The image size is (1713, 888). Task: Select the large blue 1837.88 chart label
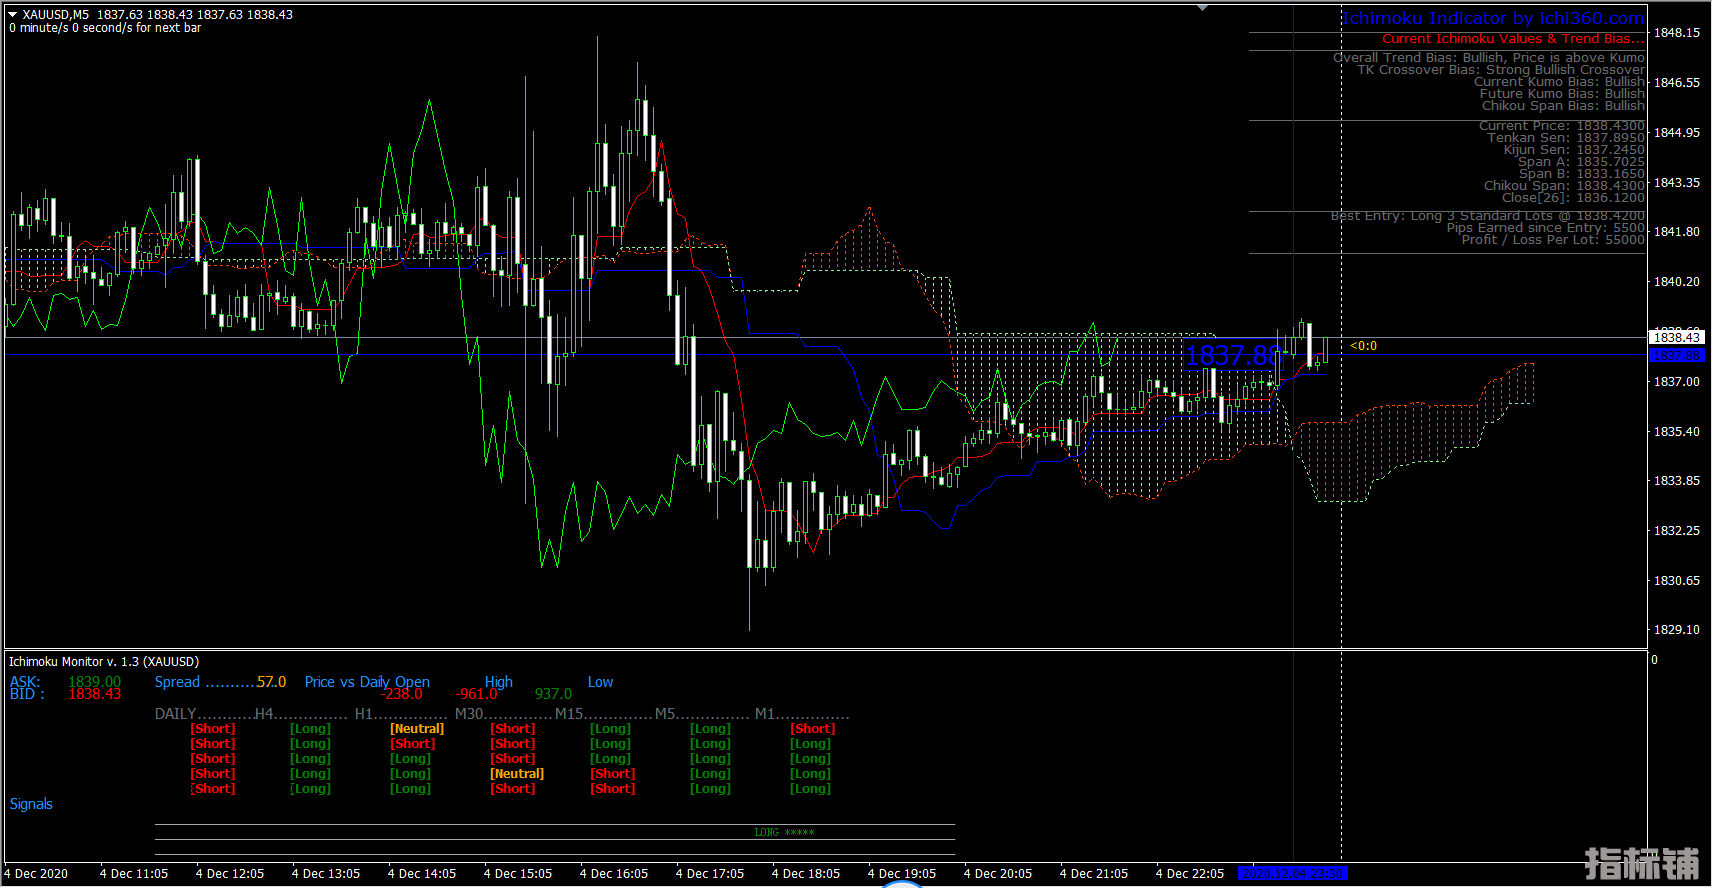(1231, 356)
